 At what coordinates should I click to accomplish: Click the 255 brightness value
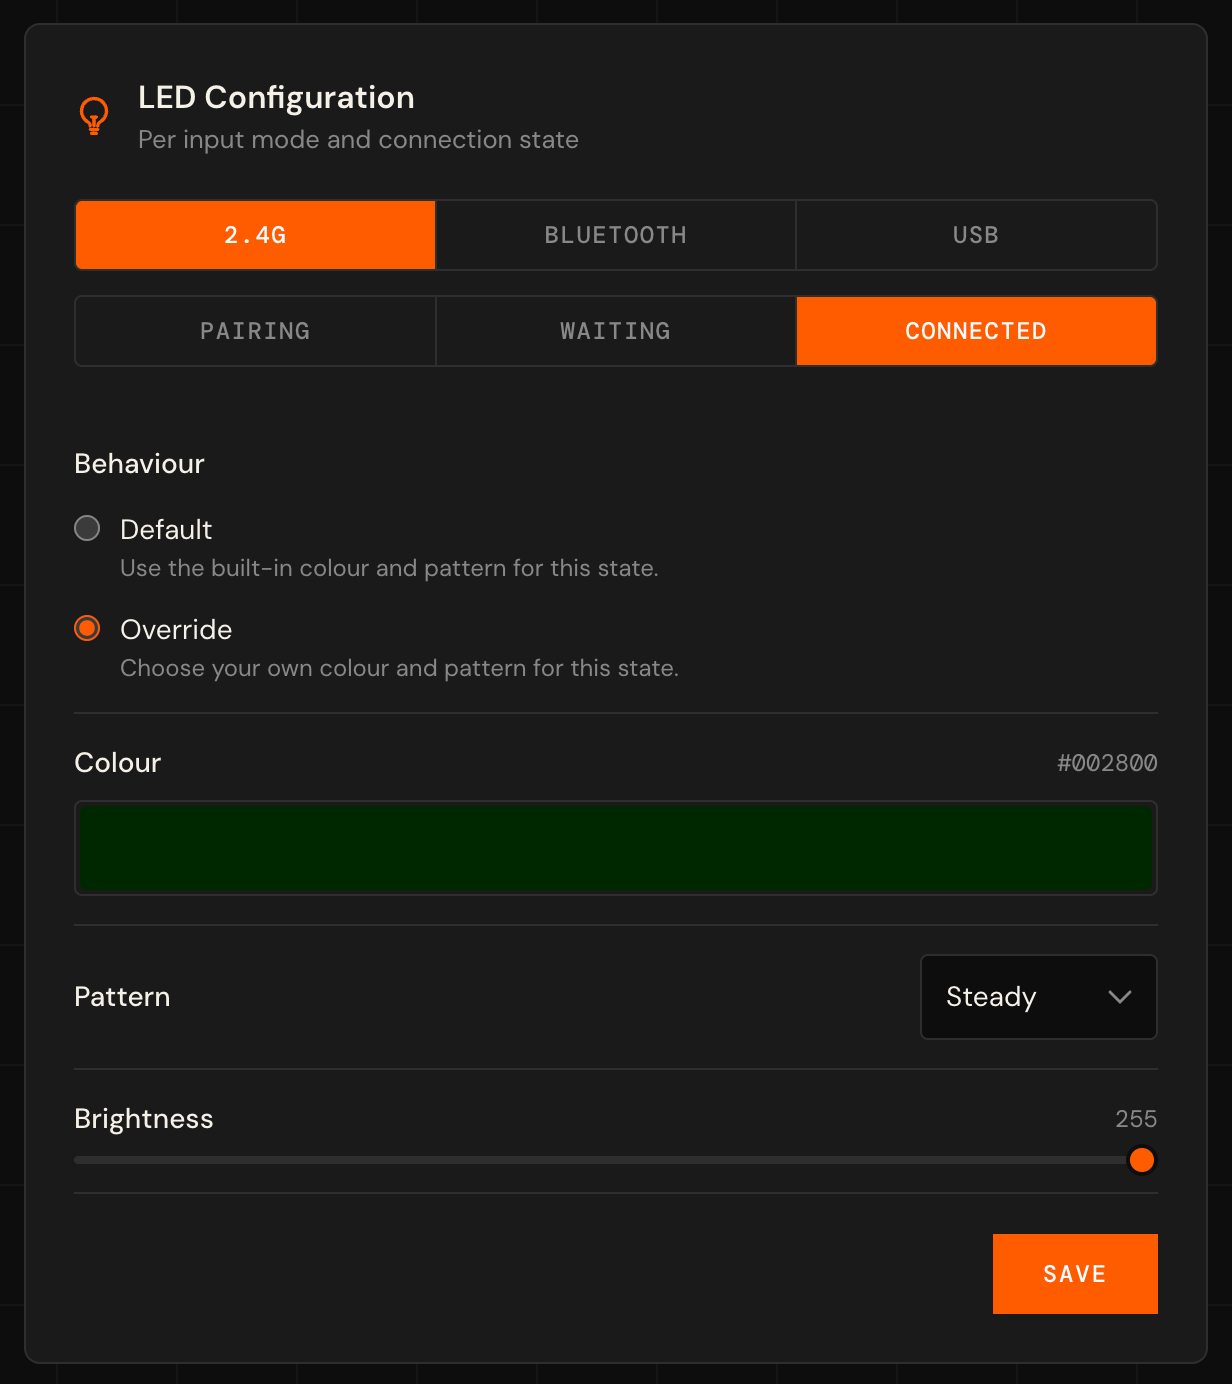coord(1136,1119)
